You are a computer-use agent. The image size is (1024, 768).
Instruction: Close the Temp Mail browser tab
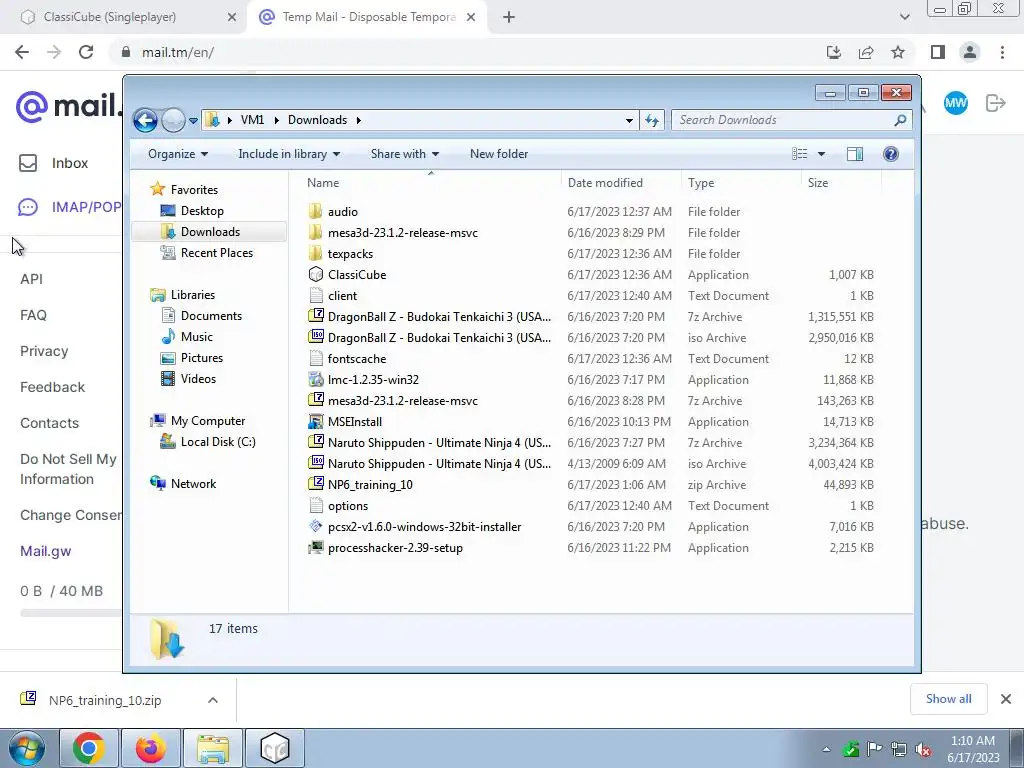click(471, 18)
